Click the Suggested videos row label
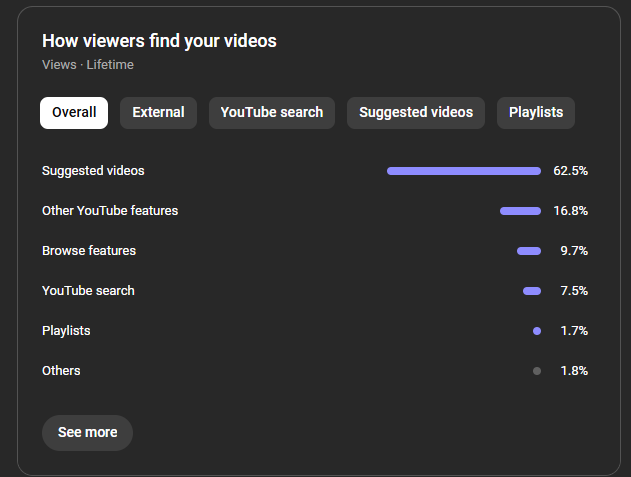Image resolution: width=631 pixels, height=477 pixels. pyautogui.click(x=93, y=171)
